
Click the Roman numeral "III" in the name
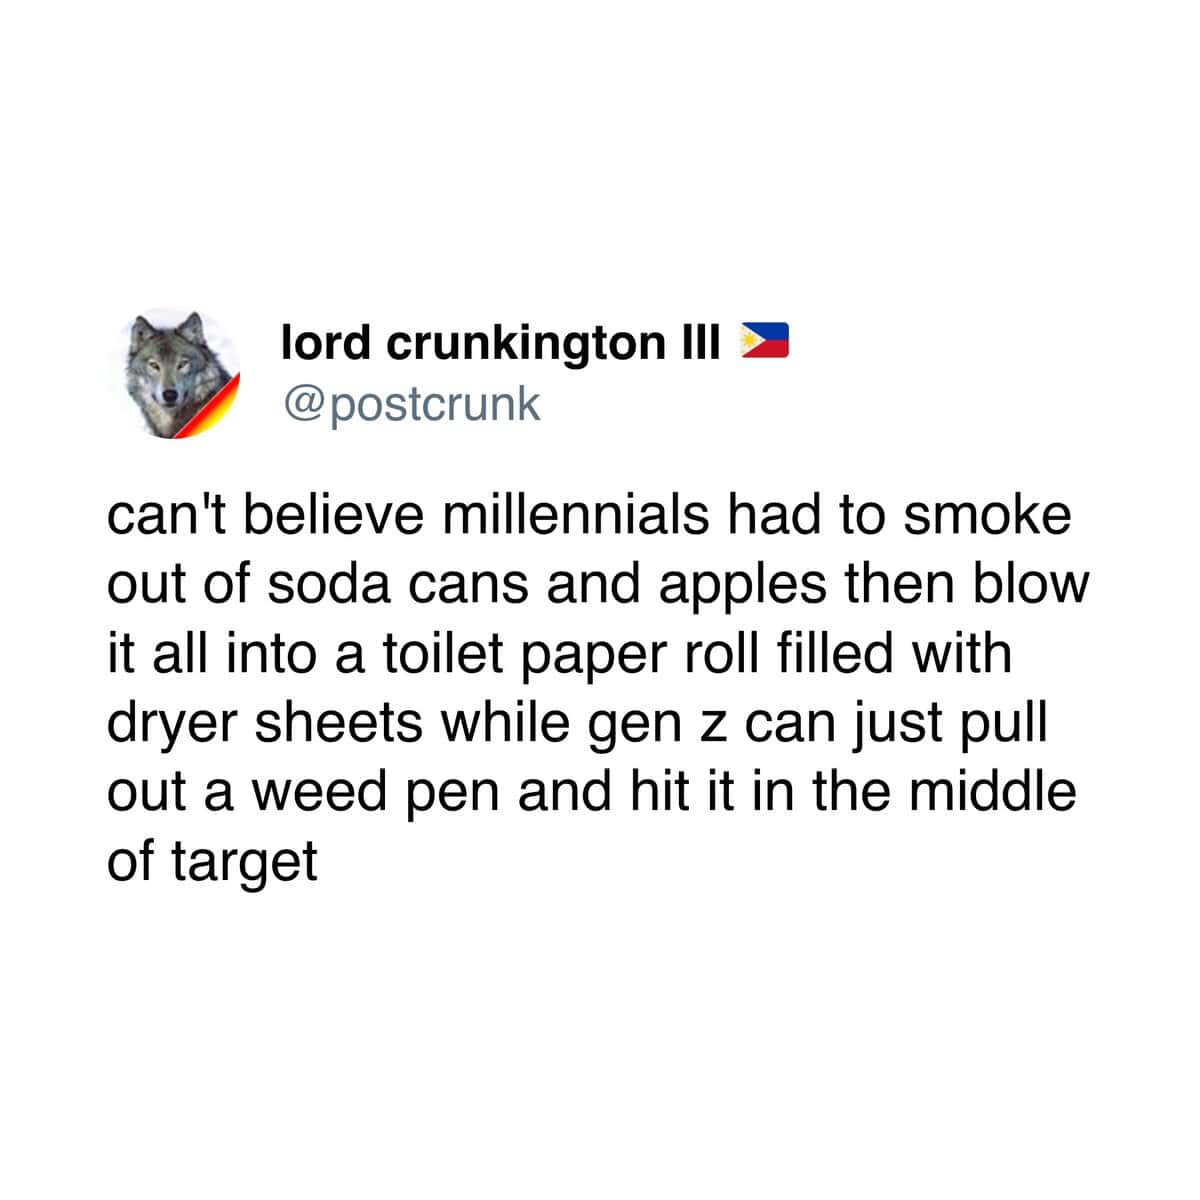tap(700, 342)
